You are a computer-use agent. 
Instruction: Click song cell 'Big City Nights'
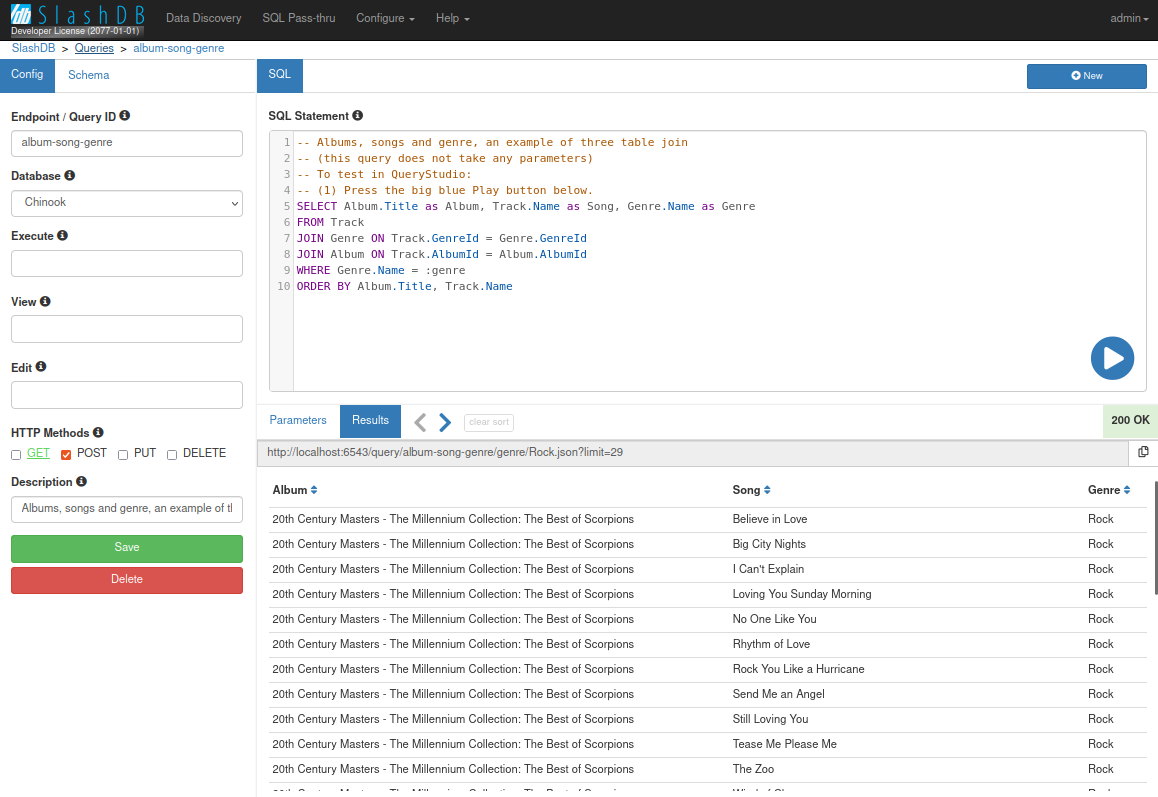(769, 544)
